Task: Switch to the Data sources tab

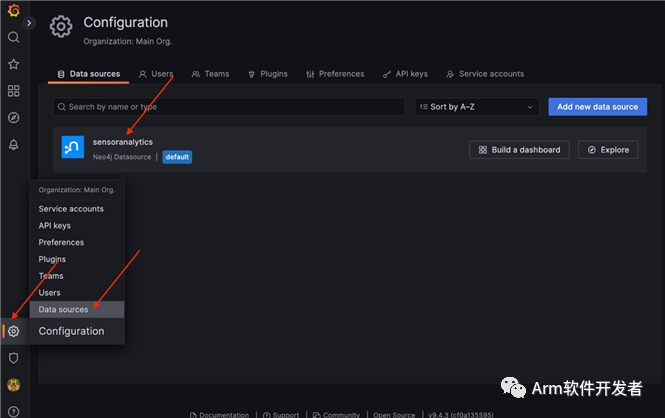Action: [x=89, y=74]
